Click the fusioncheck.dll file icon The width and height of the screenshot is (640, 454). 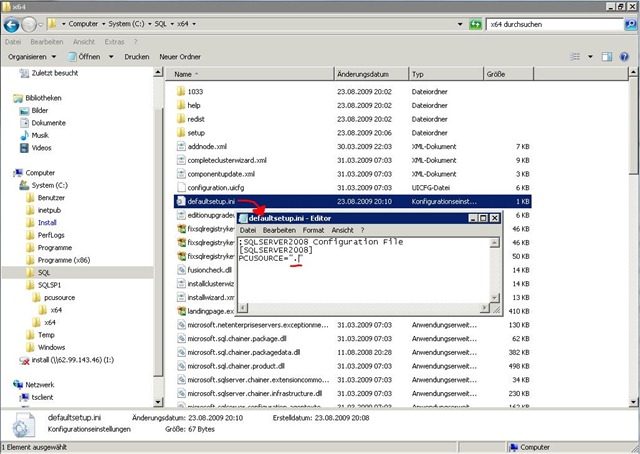click(x=180, y=269)
